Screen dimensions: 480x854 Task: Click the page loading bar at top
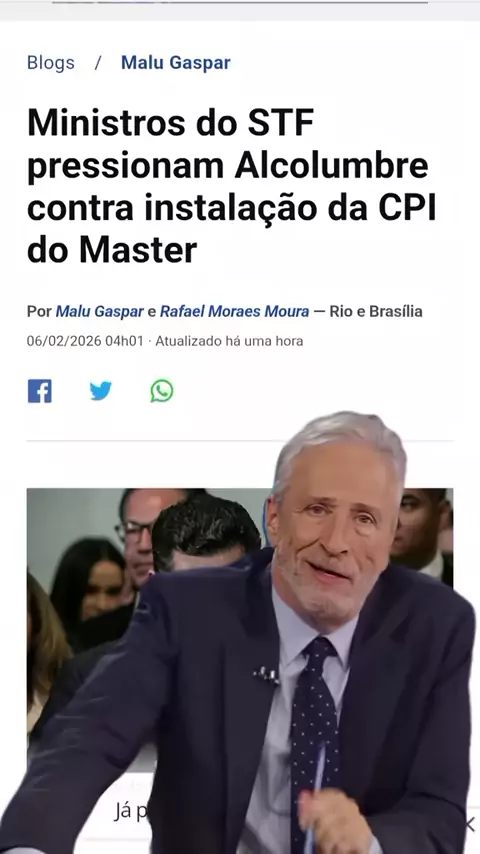[240, 2]
